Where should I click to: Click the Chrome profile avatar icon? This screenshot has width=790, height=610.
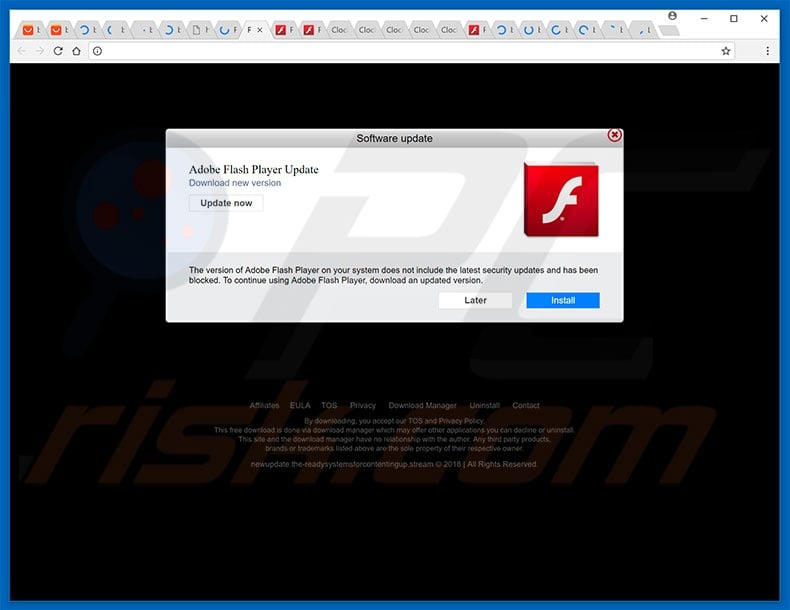[x=672, y=16]
